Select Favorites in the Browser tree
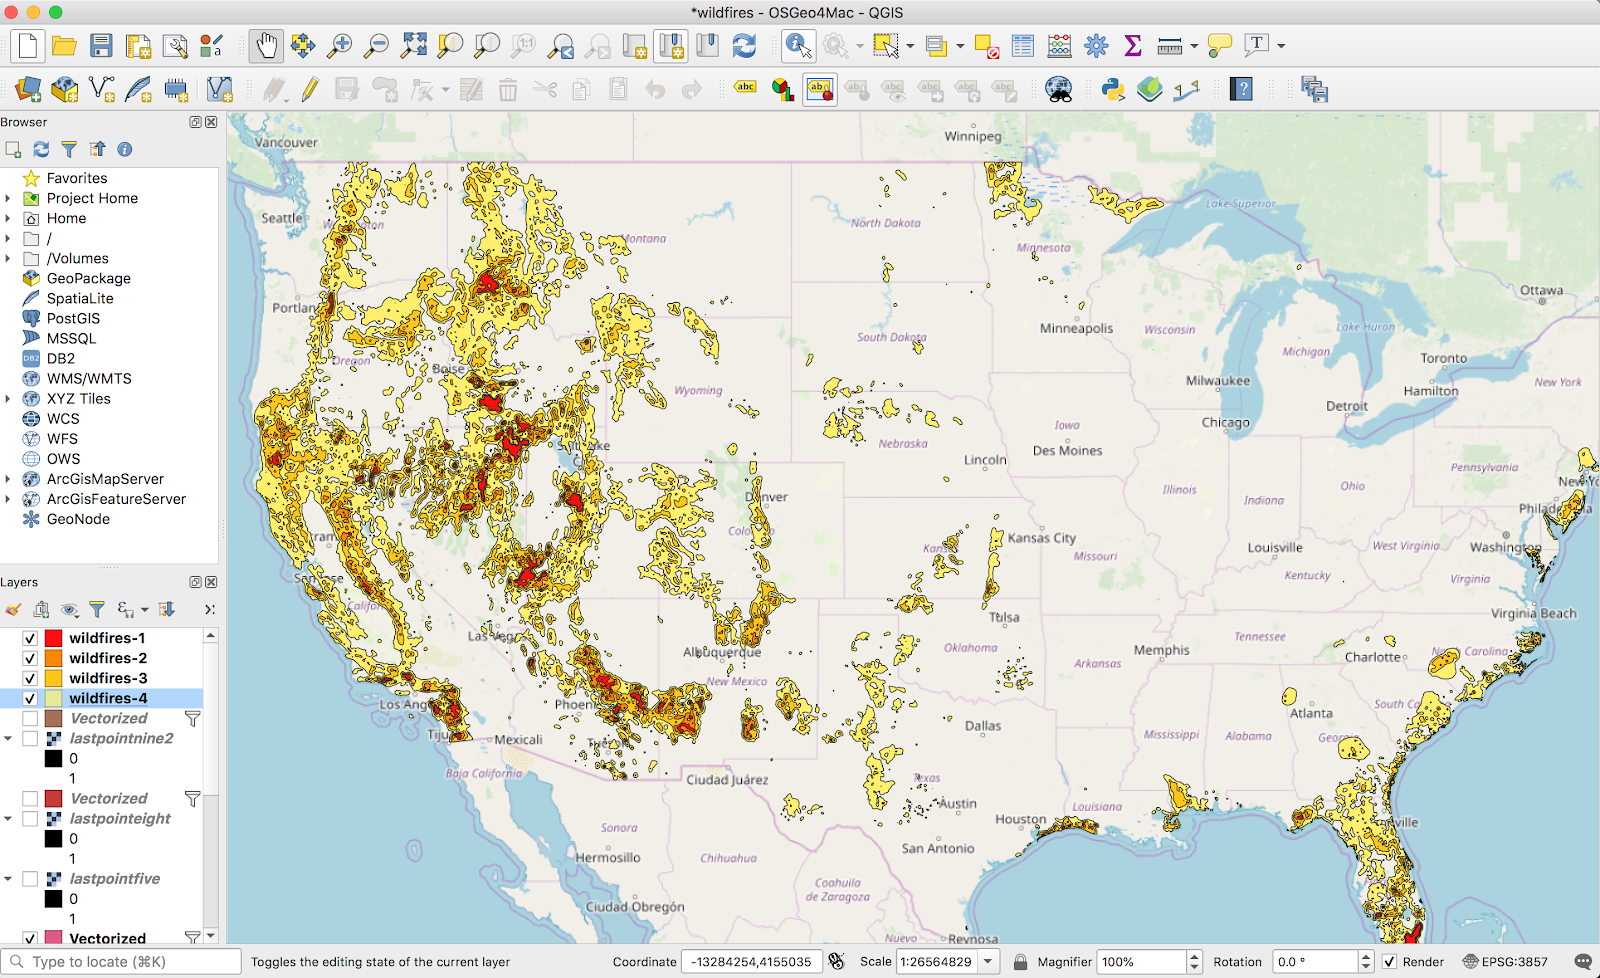Screen dimensions: 1600x978 click(x=77, y=178)
